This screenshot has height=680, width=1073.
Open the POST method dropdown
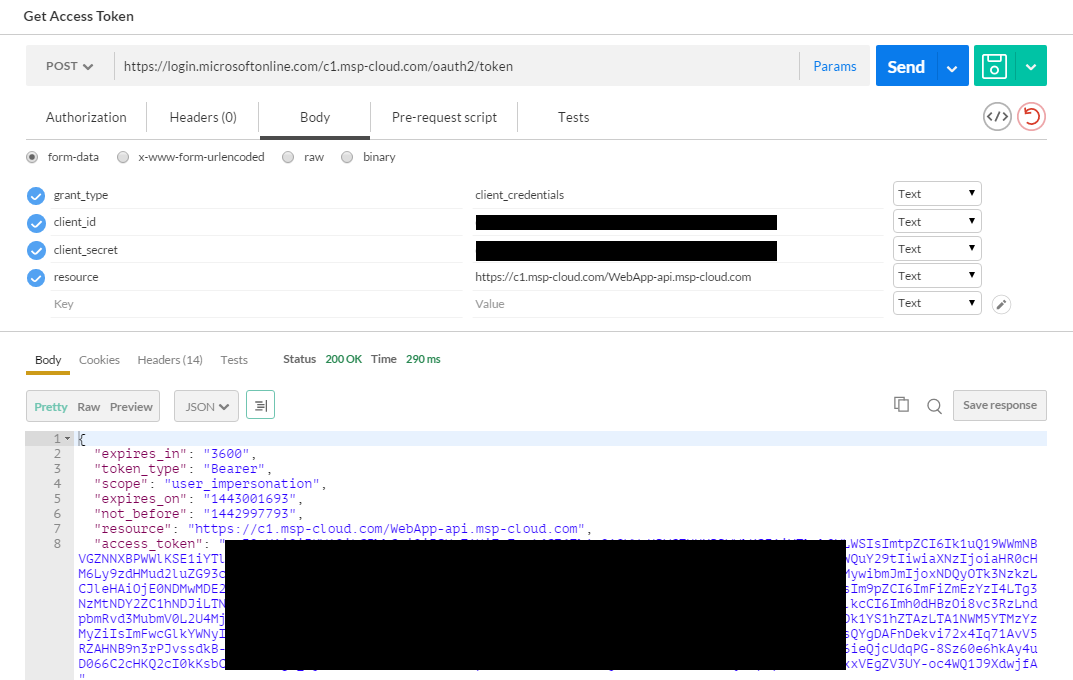tap(69, 66)
